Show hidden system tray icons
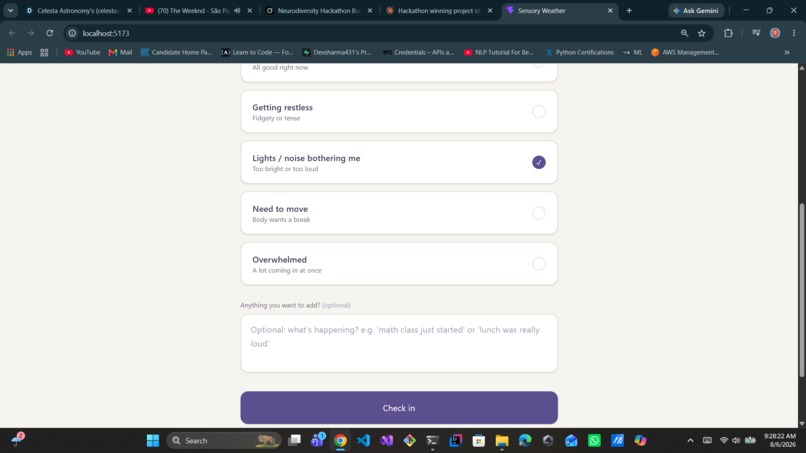806x453 pixels. (x=690, y=441)
